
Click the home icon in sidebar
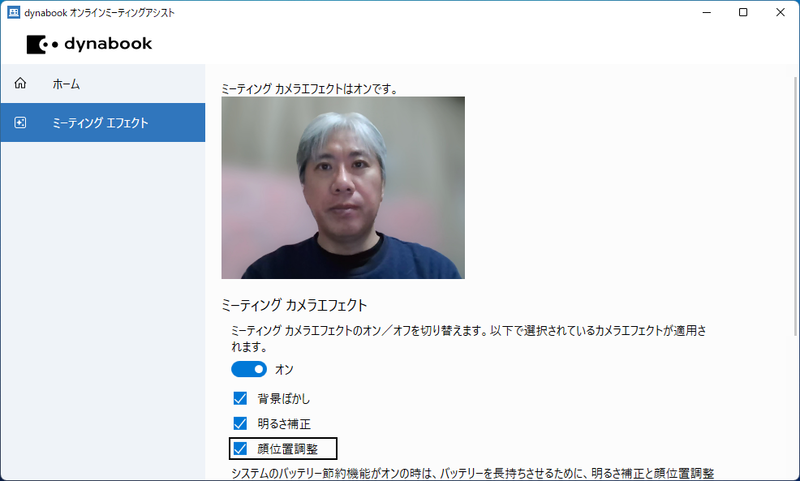[x=20, y=83]
